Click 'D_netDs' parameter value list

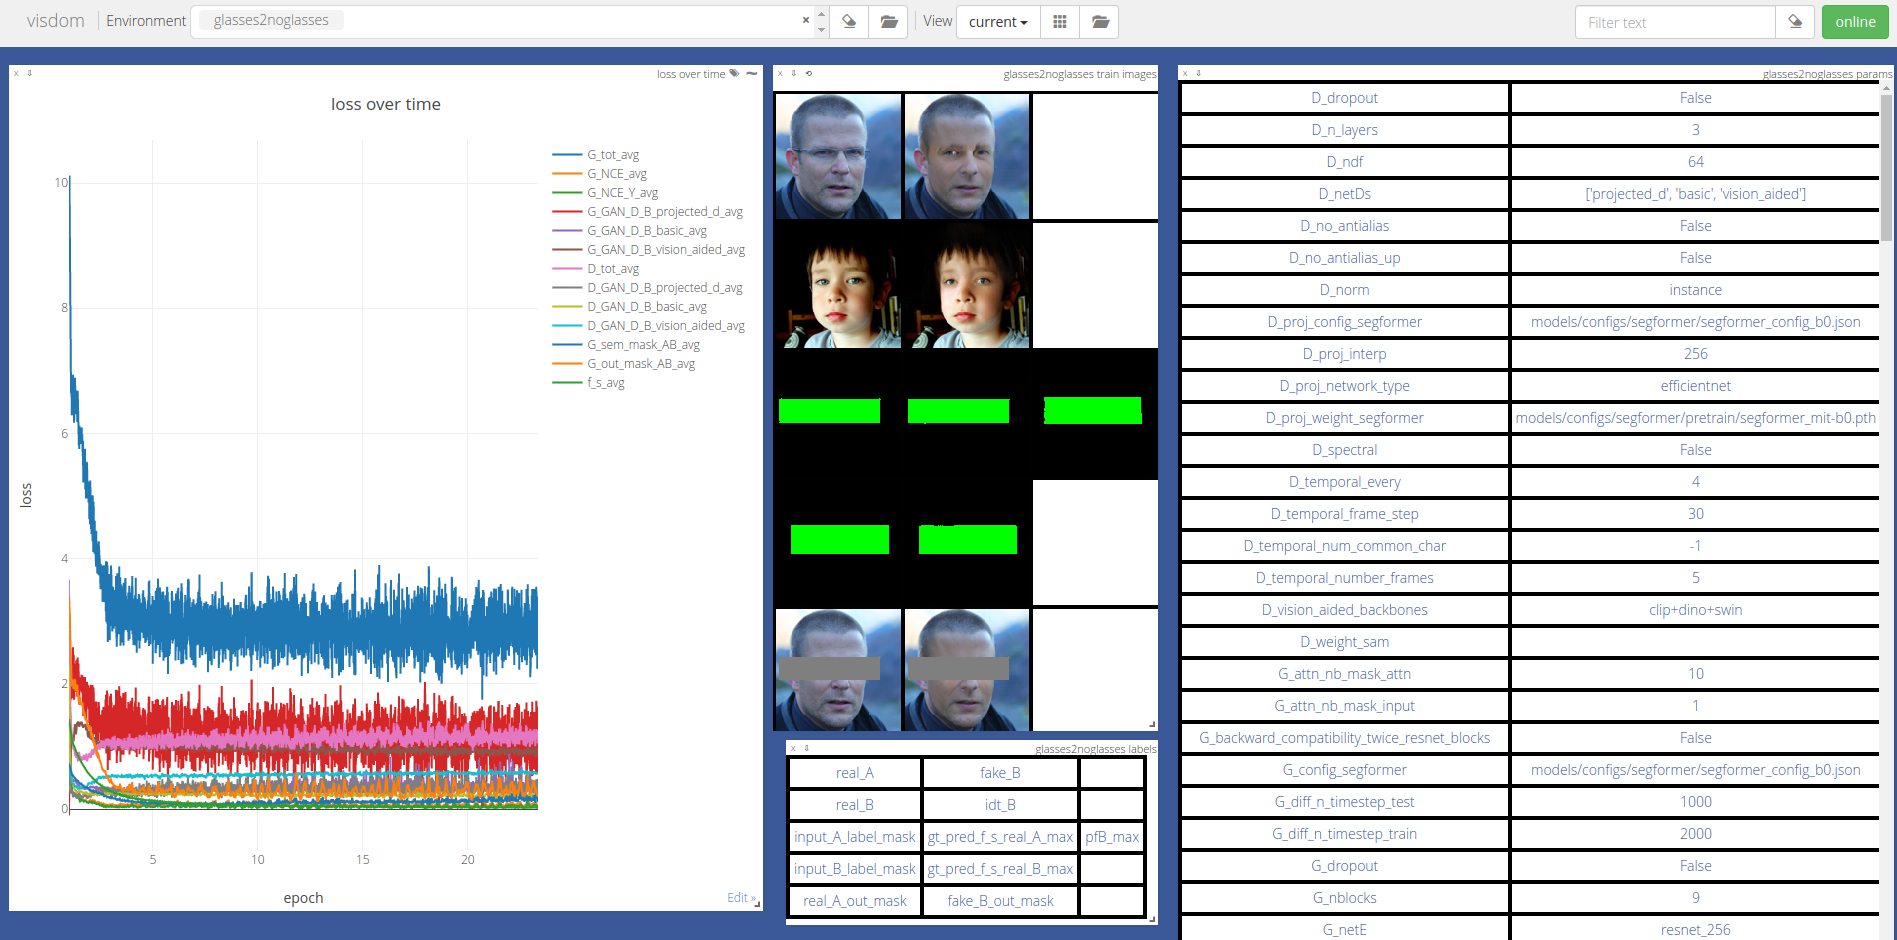click(1695, 194)
